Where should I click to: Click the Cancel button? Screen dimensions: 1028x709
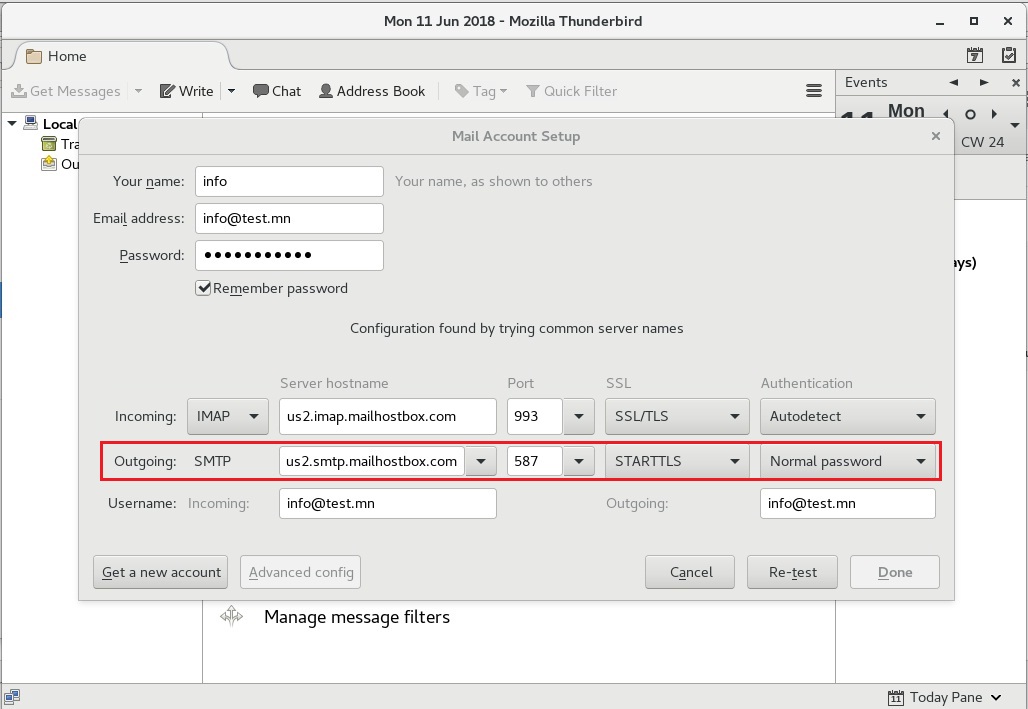[x=690, y=572]
